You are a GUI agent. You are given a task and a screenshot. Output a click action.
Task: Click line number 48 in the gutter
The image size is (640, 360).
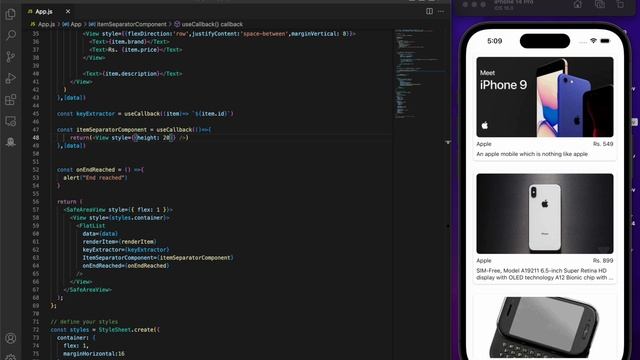point(36,138)
